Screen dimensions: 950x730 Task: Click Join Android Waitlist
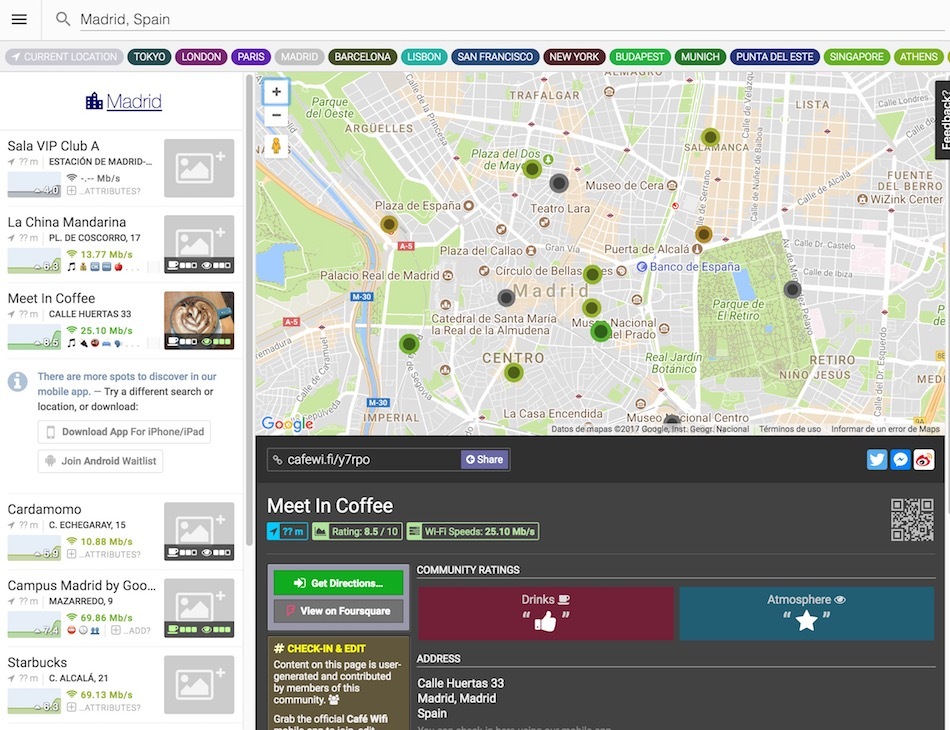[x=100, y=461]
